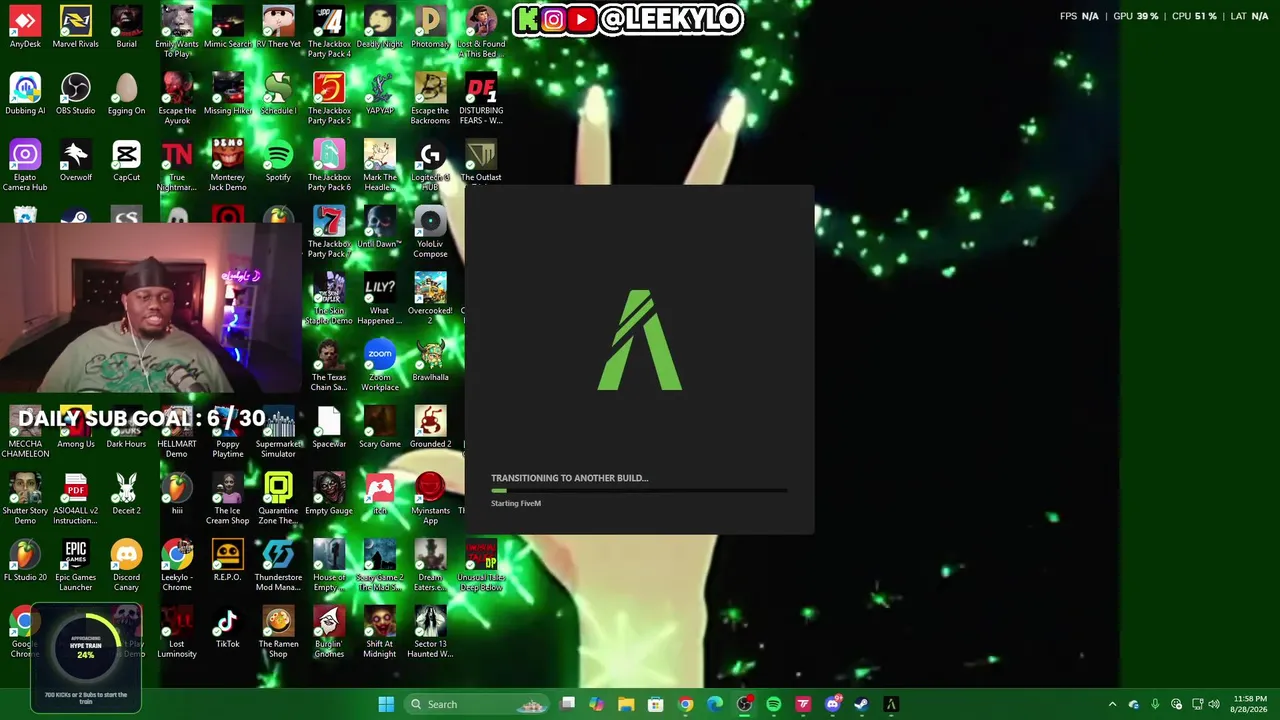Image resolution: width=1280 pixels, height=720 pixels.
Task: Select the Photomaly desktop icon
Action: [x=430, y=27]
